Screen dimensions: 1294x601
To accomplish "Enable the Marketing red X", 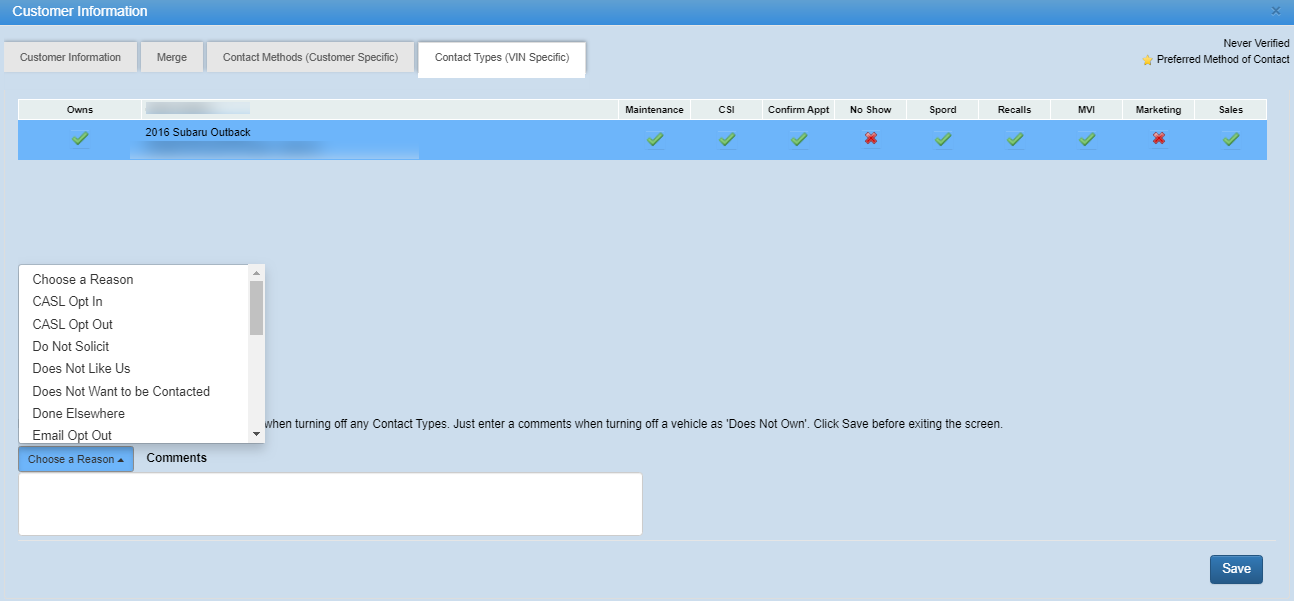I will (x=1159, y=138).
